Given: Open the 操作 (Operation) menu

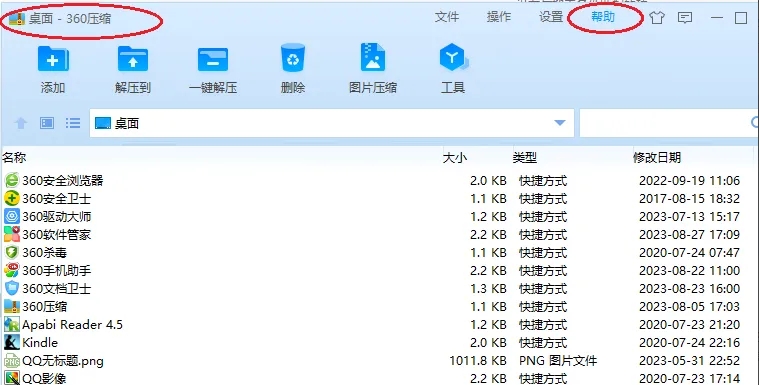Looking at the screenshot, I should (499, 17).
